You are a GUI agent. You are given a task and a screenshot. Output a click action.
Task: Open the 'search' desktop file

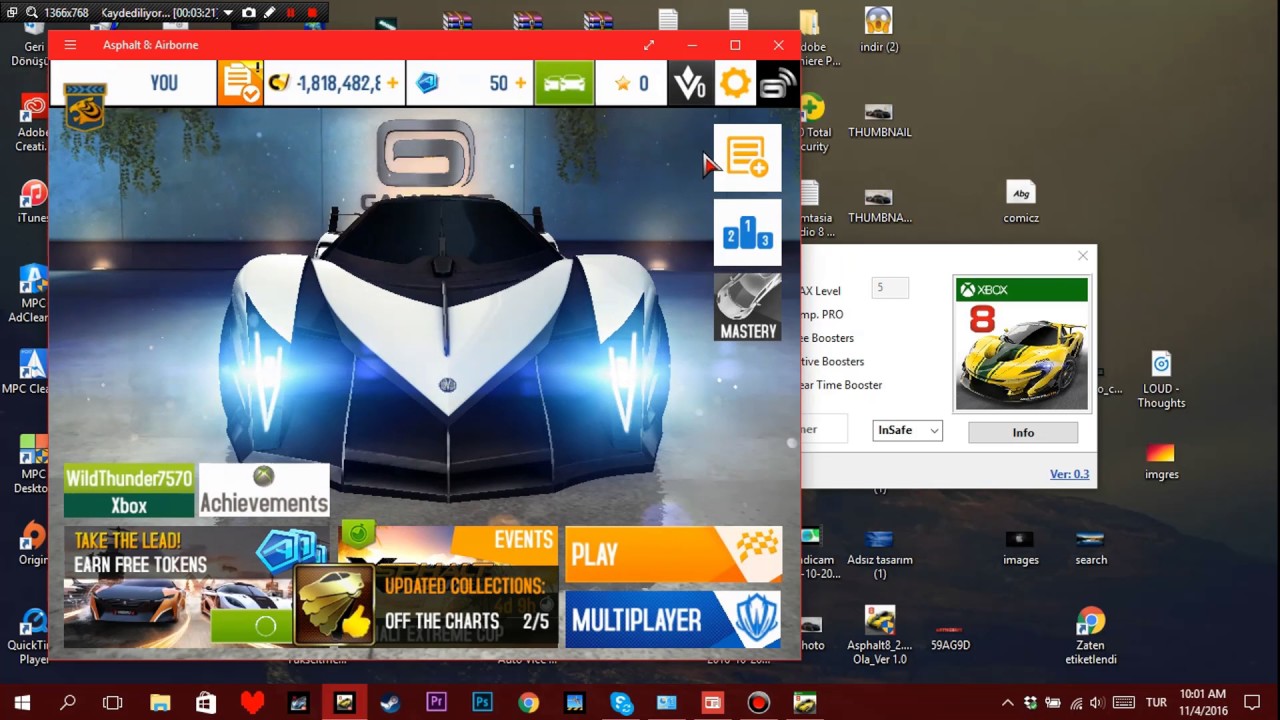click(1091, 546)
